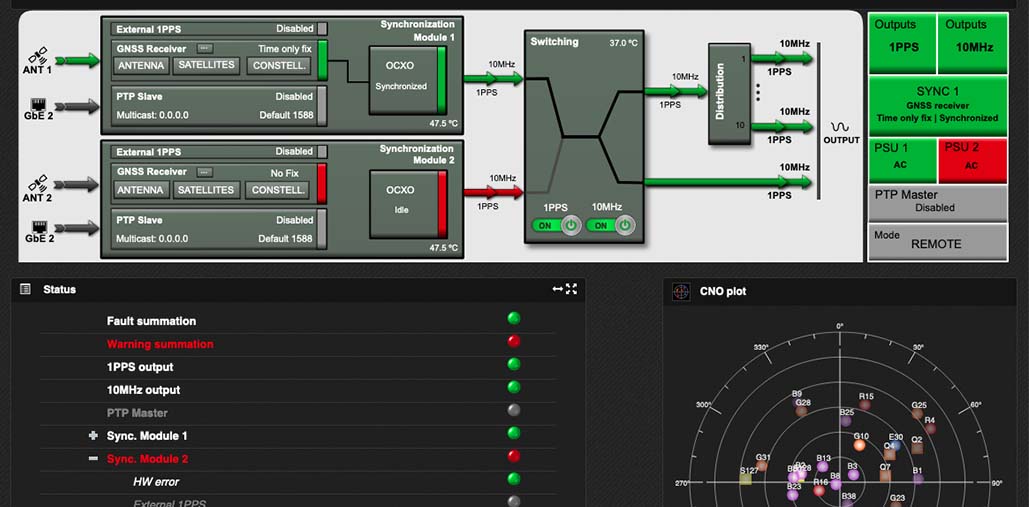The width and height of the screenshot is (1029, 507).
Task: Click the Module 1 OCXO Synchronized block
Action: 408,79
